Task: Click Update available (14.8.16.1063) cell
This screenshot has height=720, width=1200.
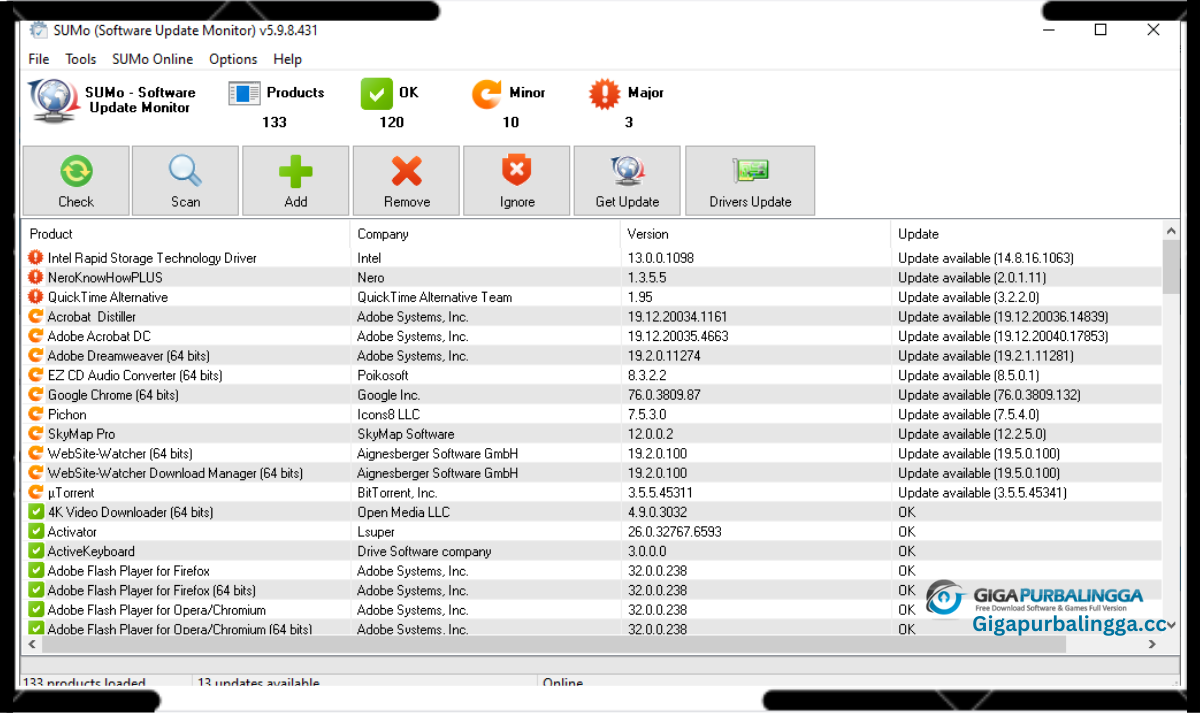Action: (x=986, y=258)
